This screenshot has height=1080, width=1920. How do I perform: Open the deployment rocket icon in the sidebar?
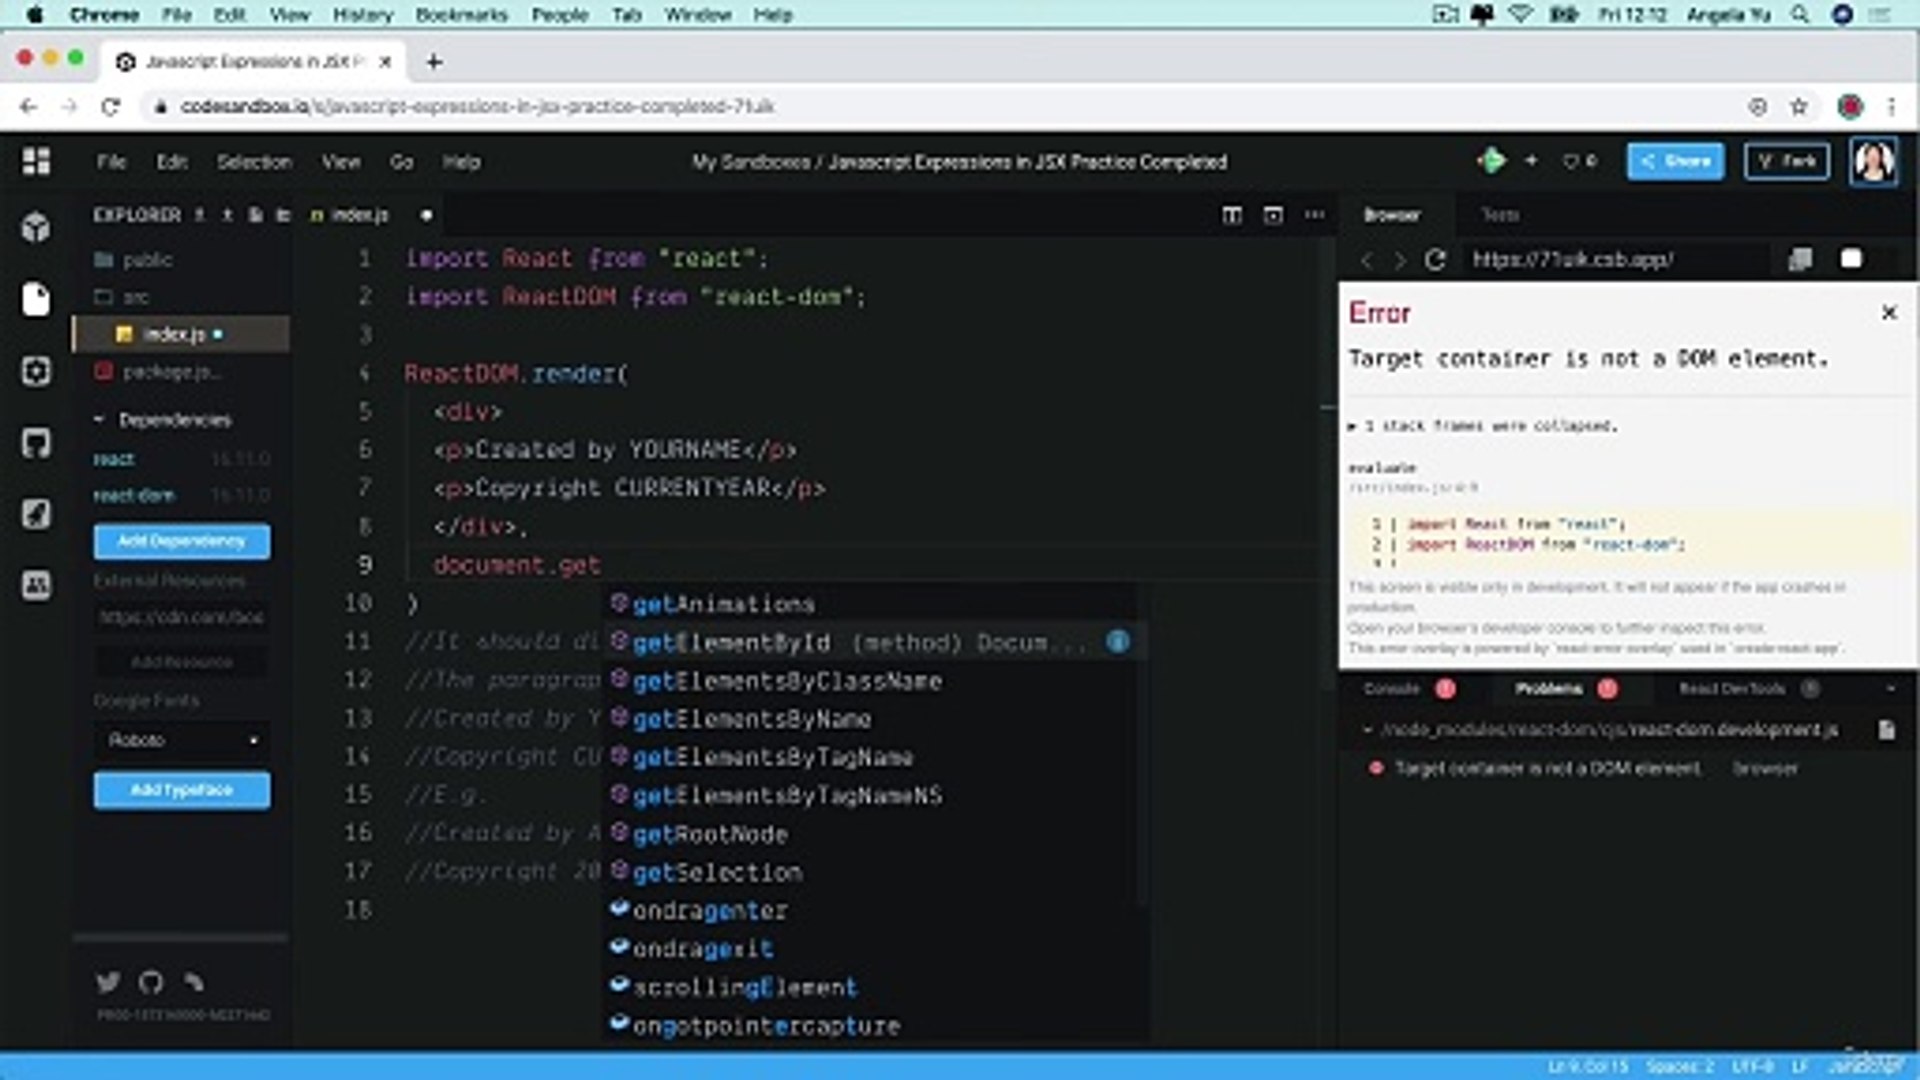click(37, 513)
